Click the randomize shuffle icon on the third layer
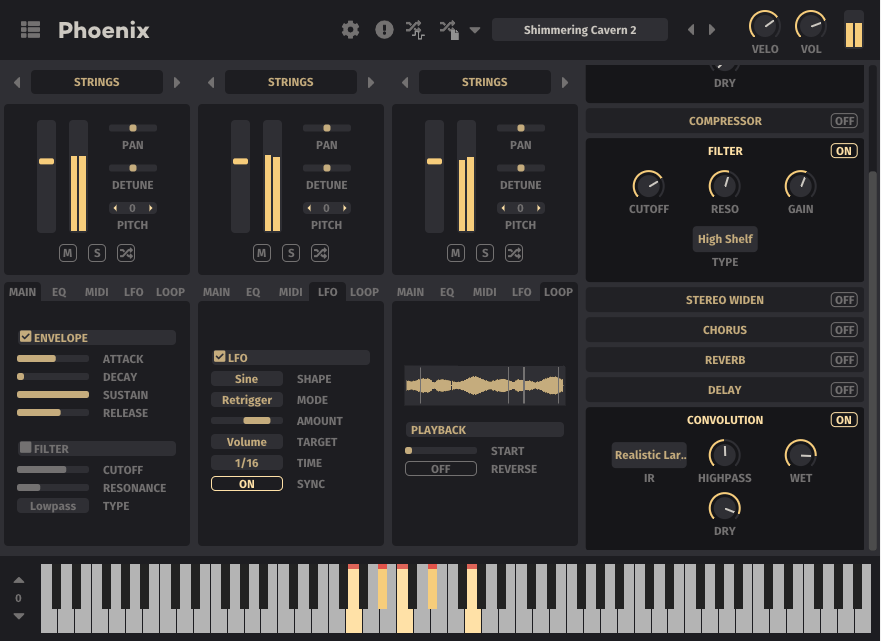The height and width of the screenshot is (641, 881). 514,253
